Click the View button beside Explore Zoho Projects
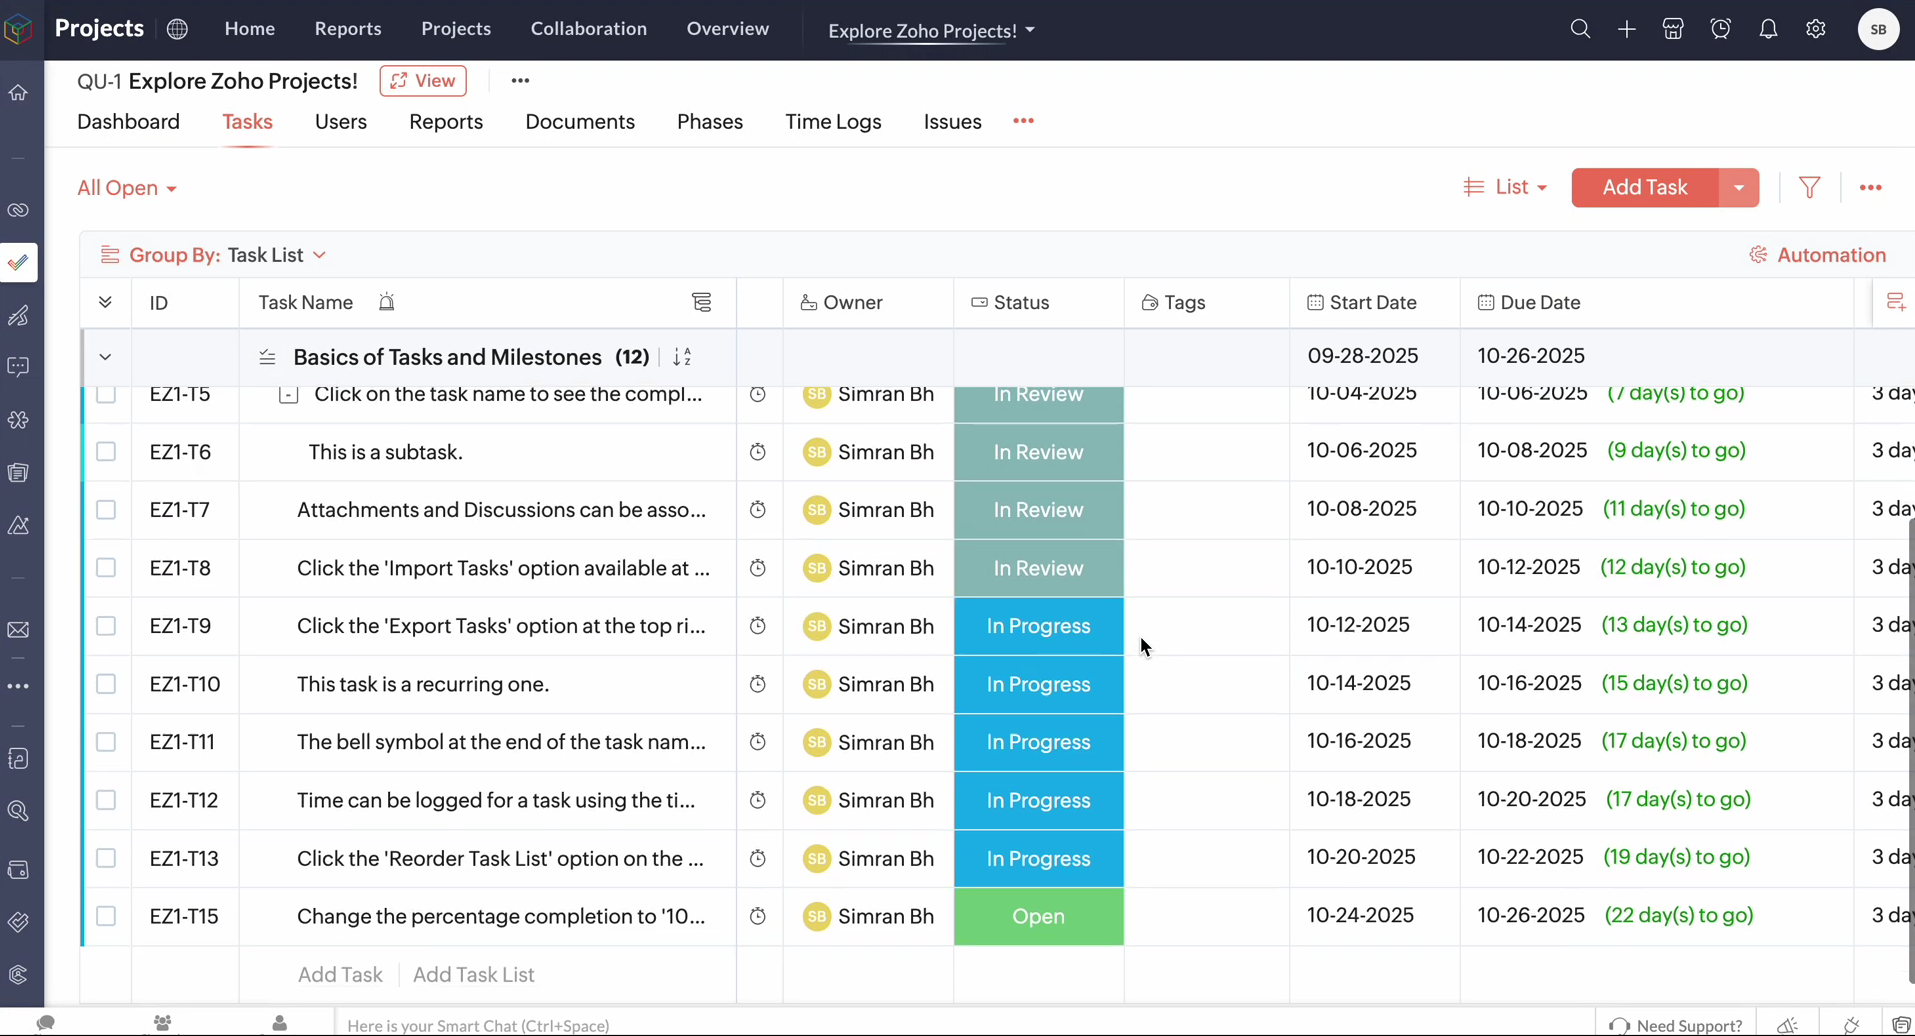Screen dimensions: 1915x1036 [x=423, y=81]
